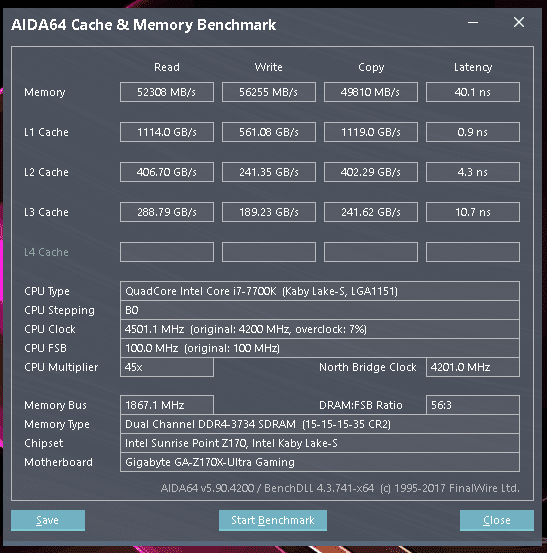Image resolution: width=547 pixels, height=553 pixels.
Task: Select L2 Cache copy 402.29 GB/s
Action: 371,172
